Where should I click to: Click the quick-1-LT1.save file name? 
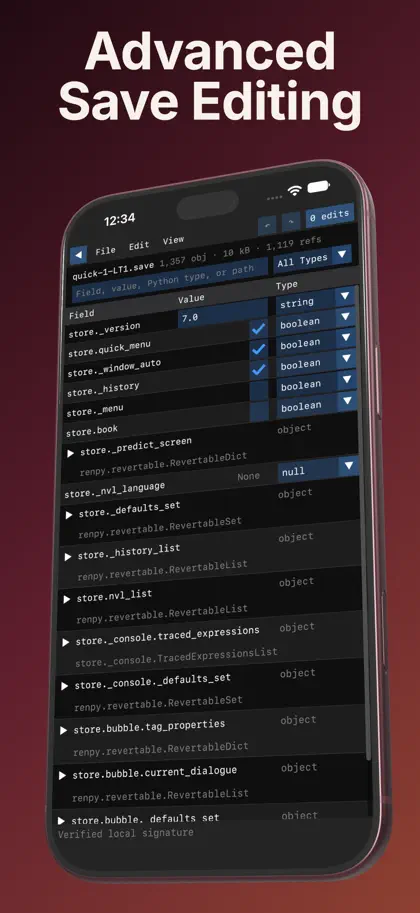(x=113, y=273)
